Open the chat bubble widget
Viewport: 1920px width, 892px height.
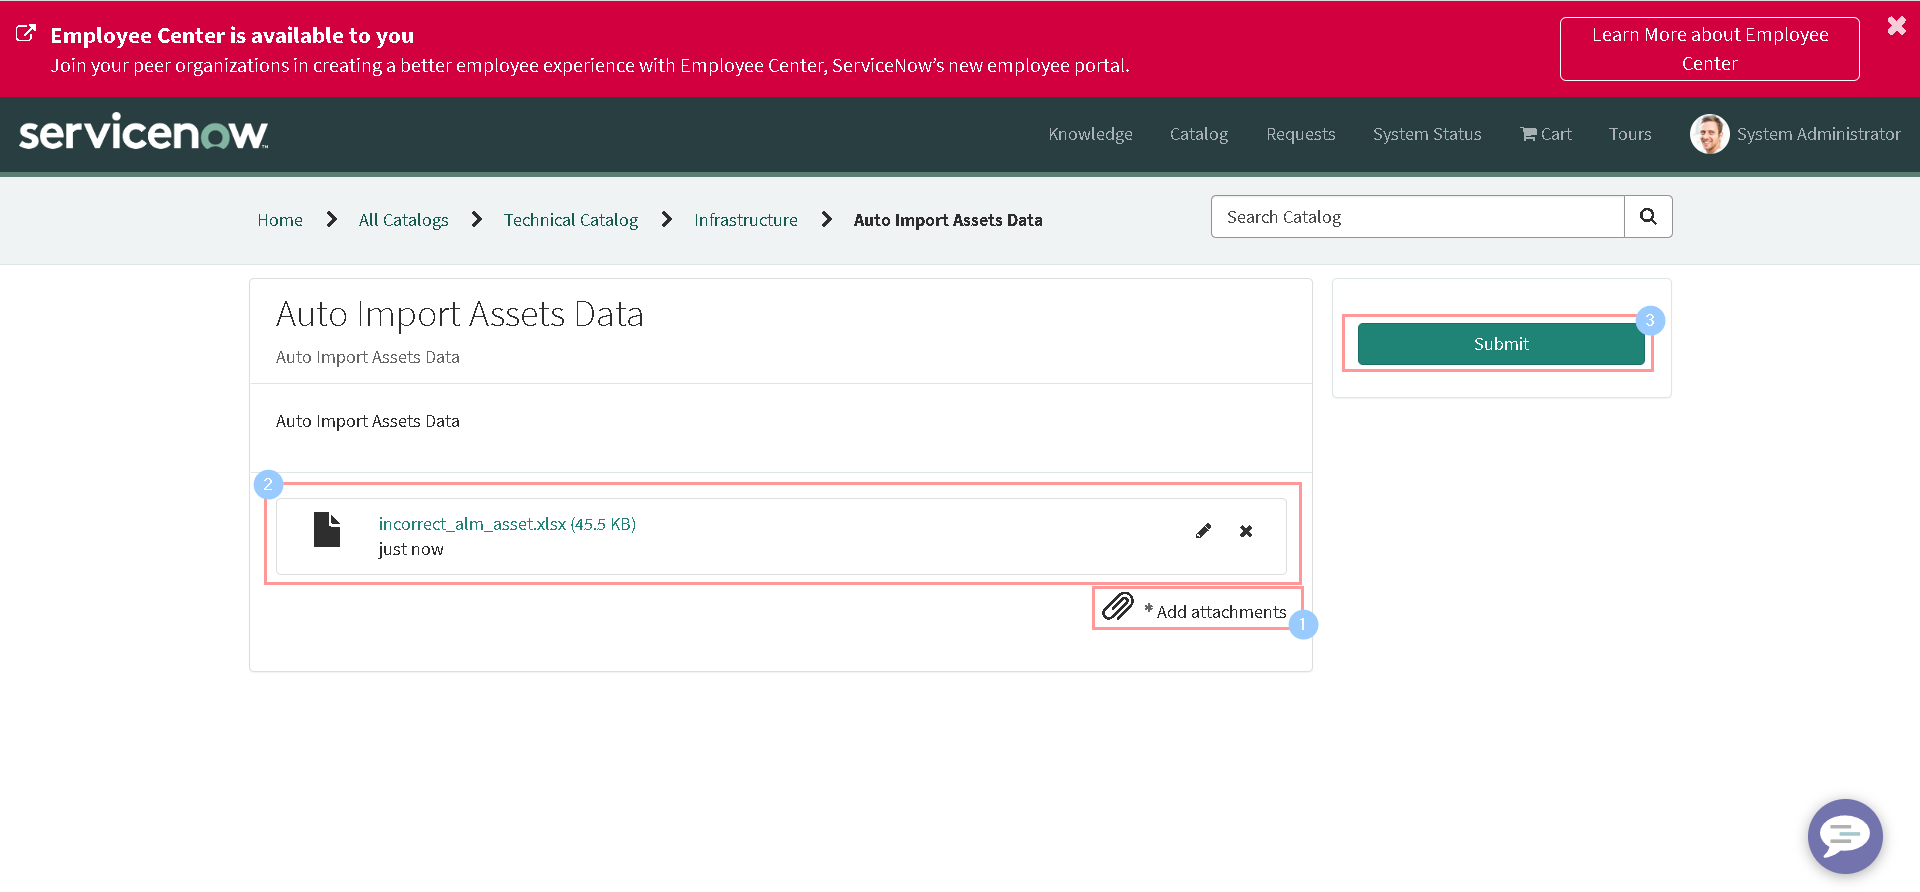(1844, 836)
